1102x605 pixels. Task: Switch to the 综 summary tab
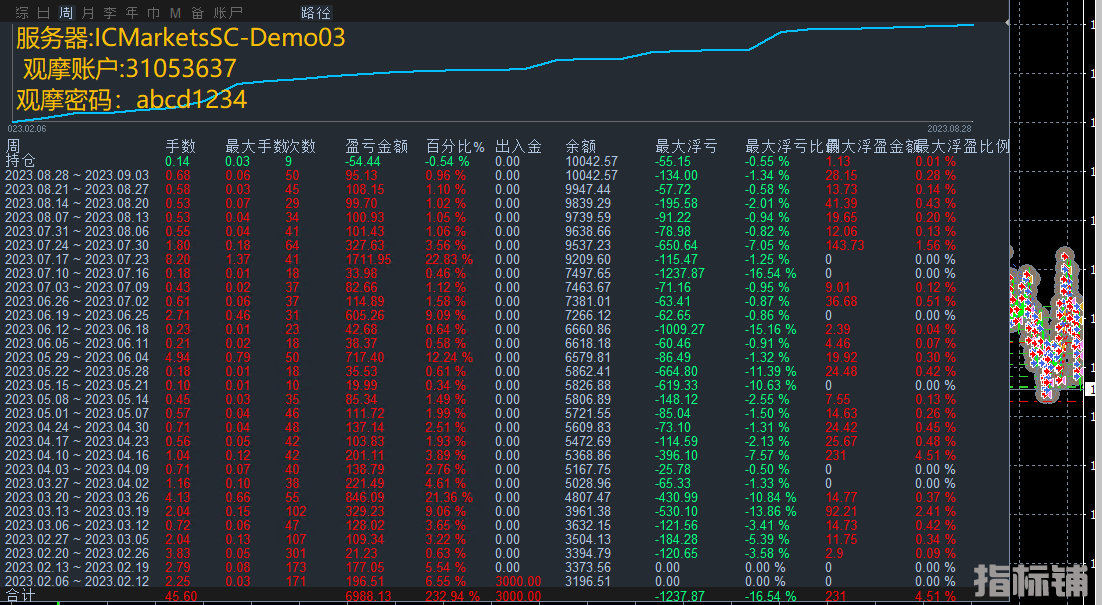coord(22,13)
